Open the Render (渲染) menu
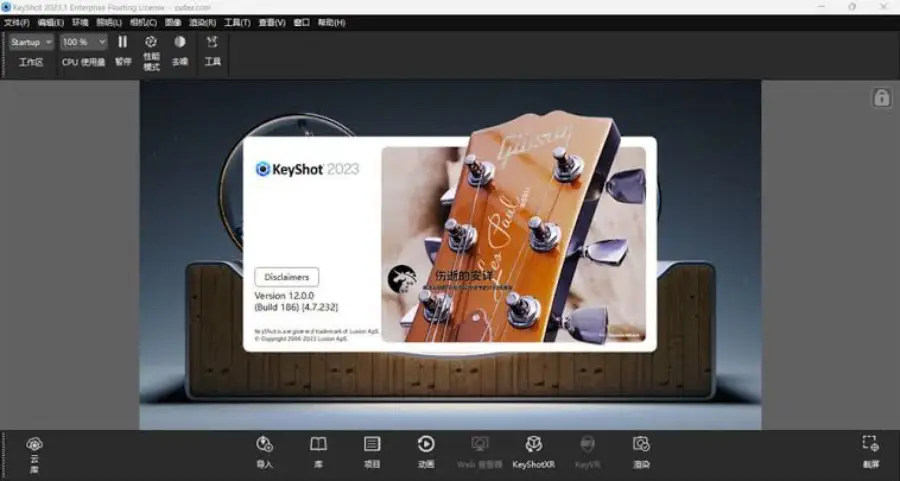 pyautogui.click(x=203, y=22)
